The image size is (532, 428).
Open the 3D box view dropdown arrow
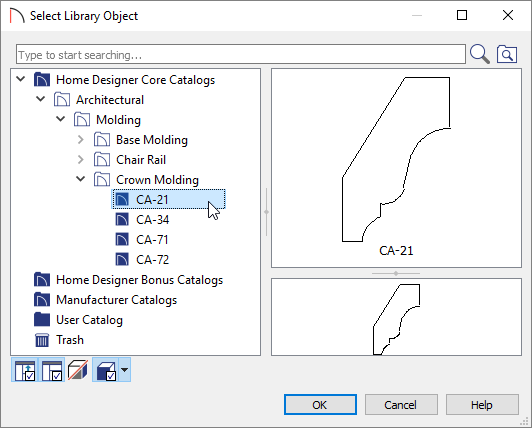point(125,370)
